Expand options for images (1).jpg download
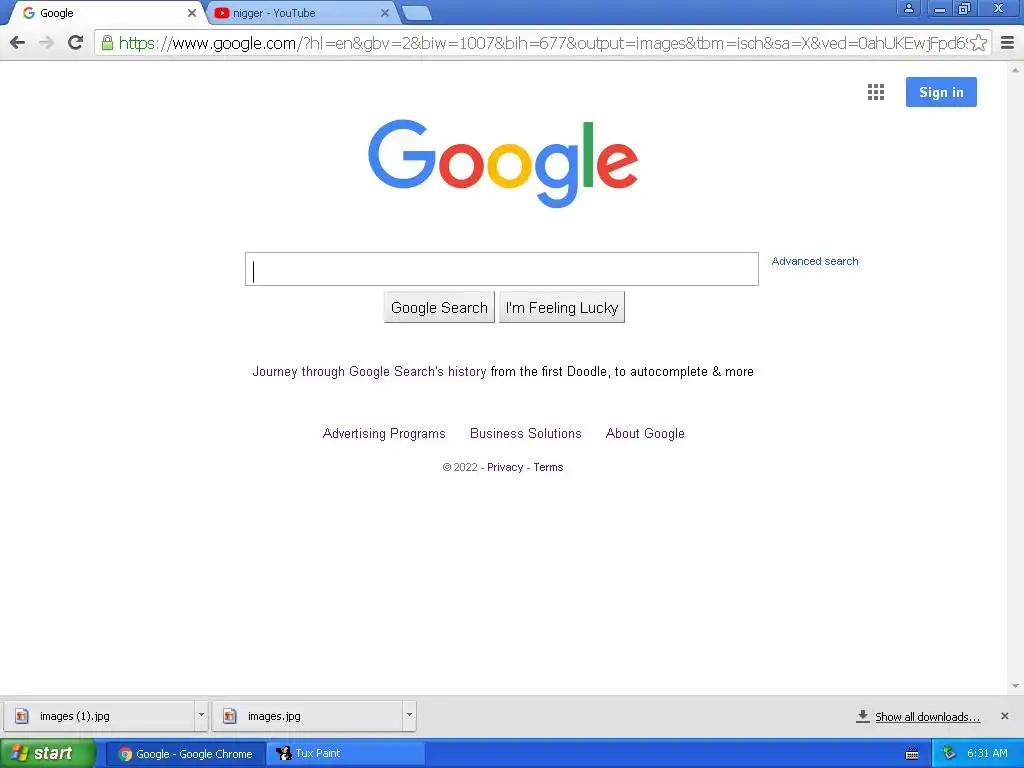Screen dimensions: 1024x768 coord(201,715)
